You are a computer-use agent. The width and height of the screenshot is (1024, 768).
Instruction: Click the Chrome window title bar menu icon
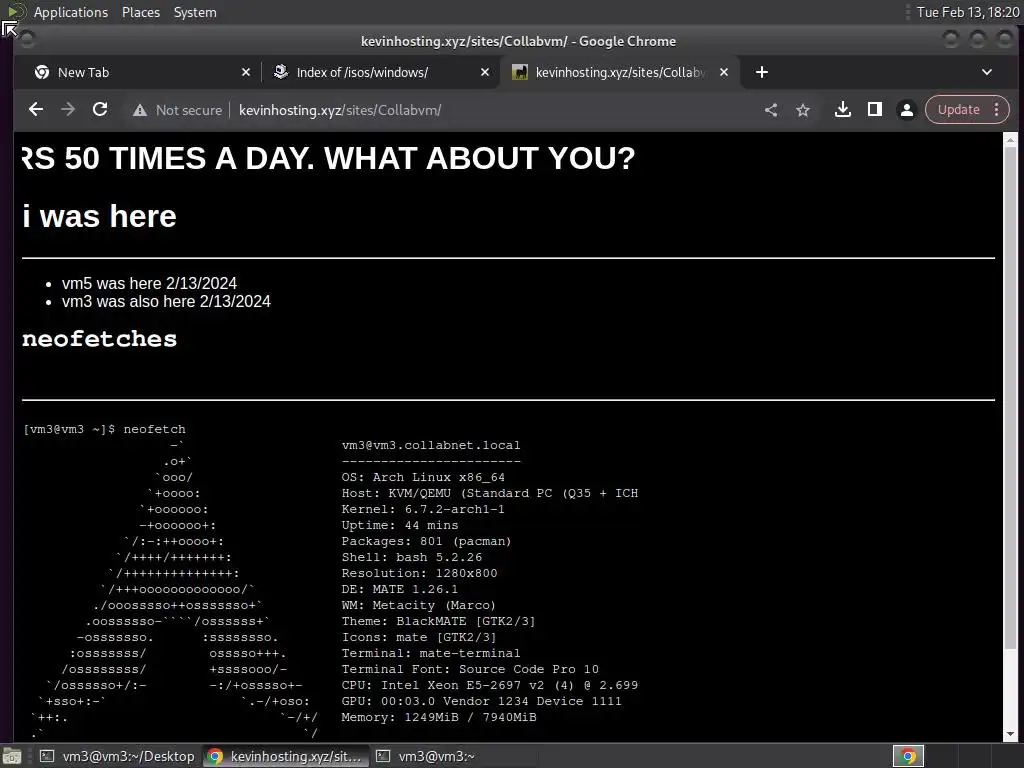coord(27,40)
